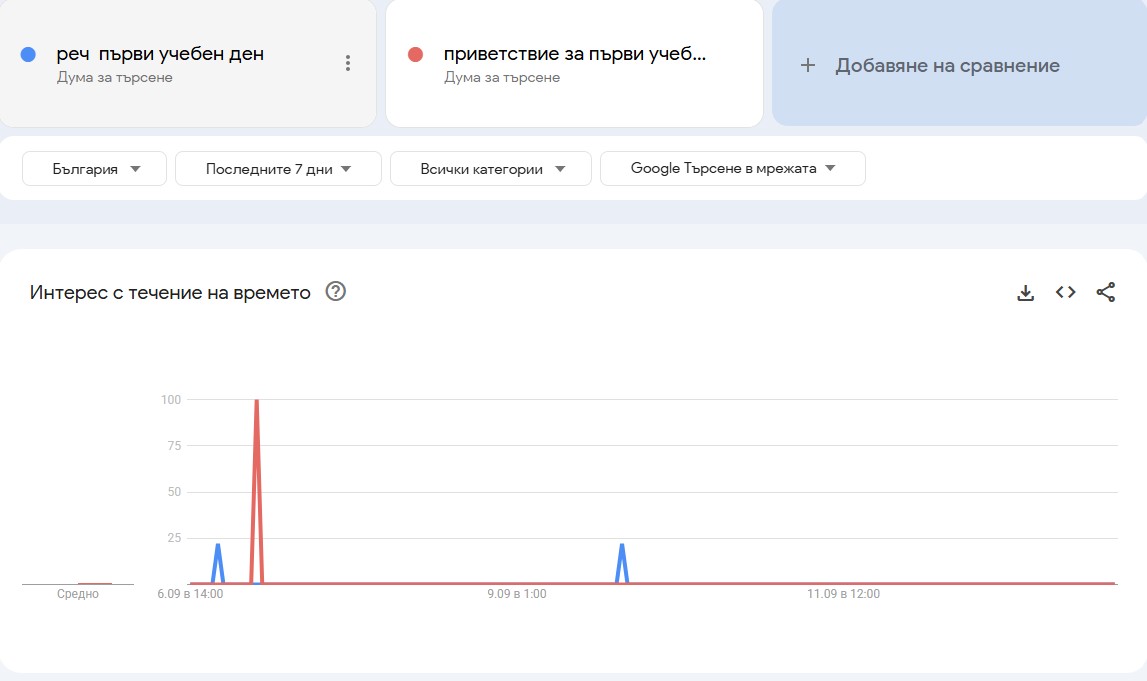Open the 'Последните 7 дни' time range dropdown
Screen dimensions: 1147x681
[x=277, y=168]
